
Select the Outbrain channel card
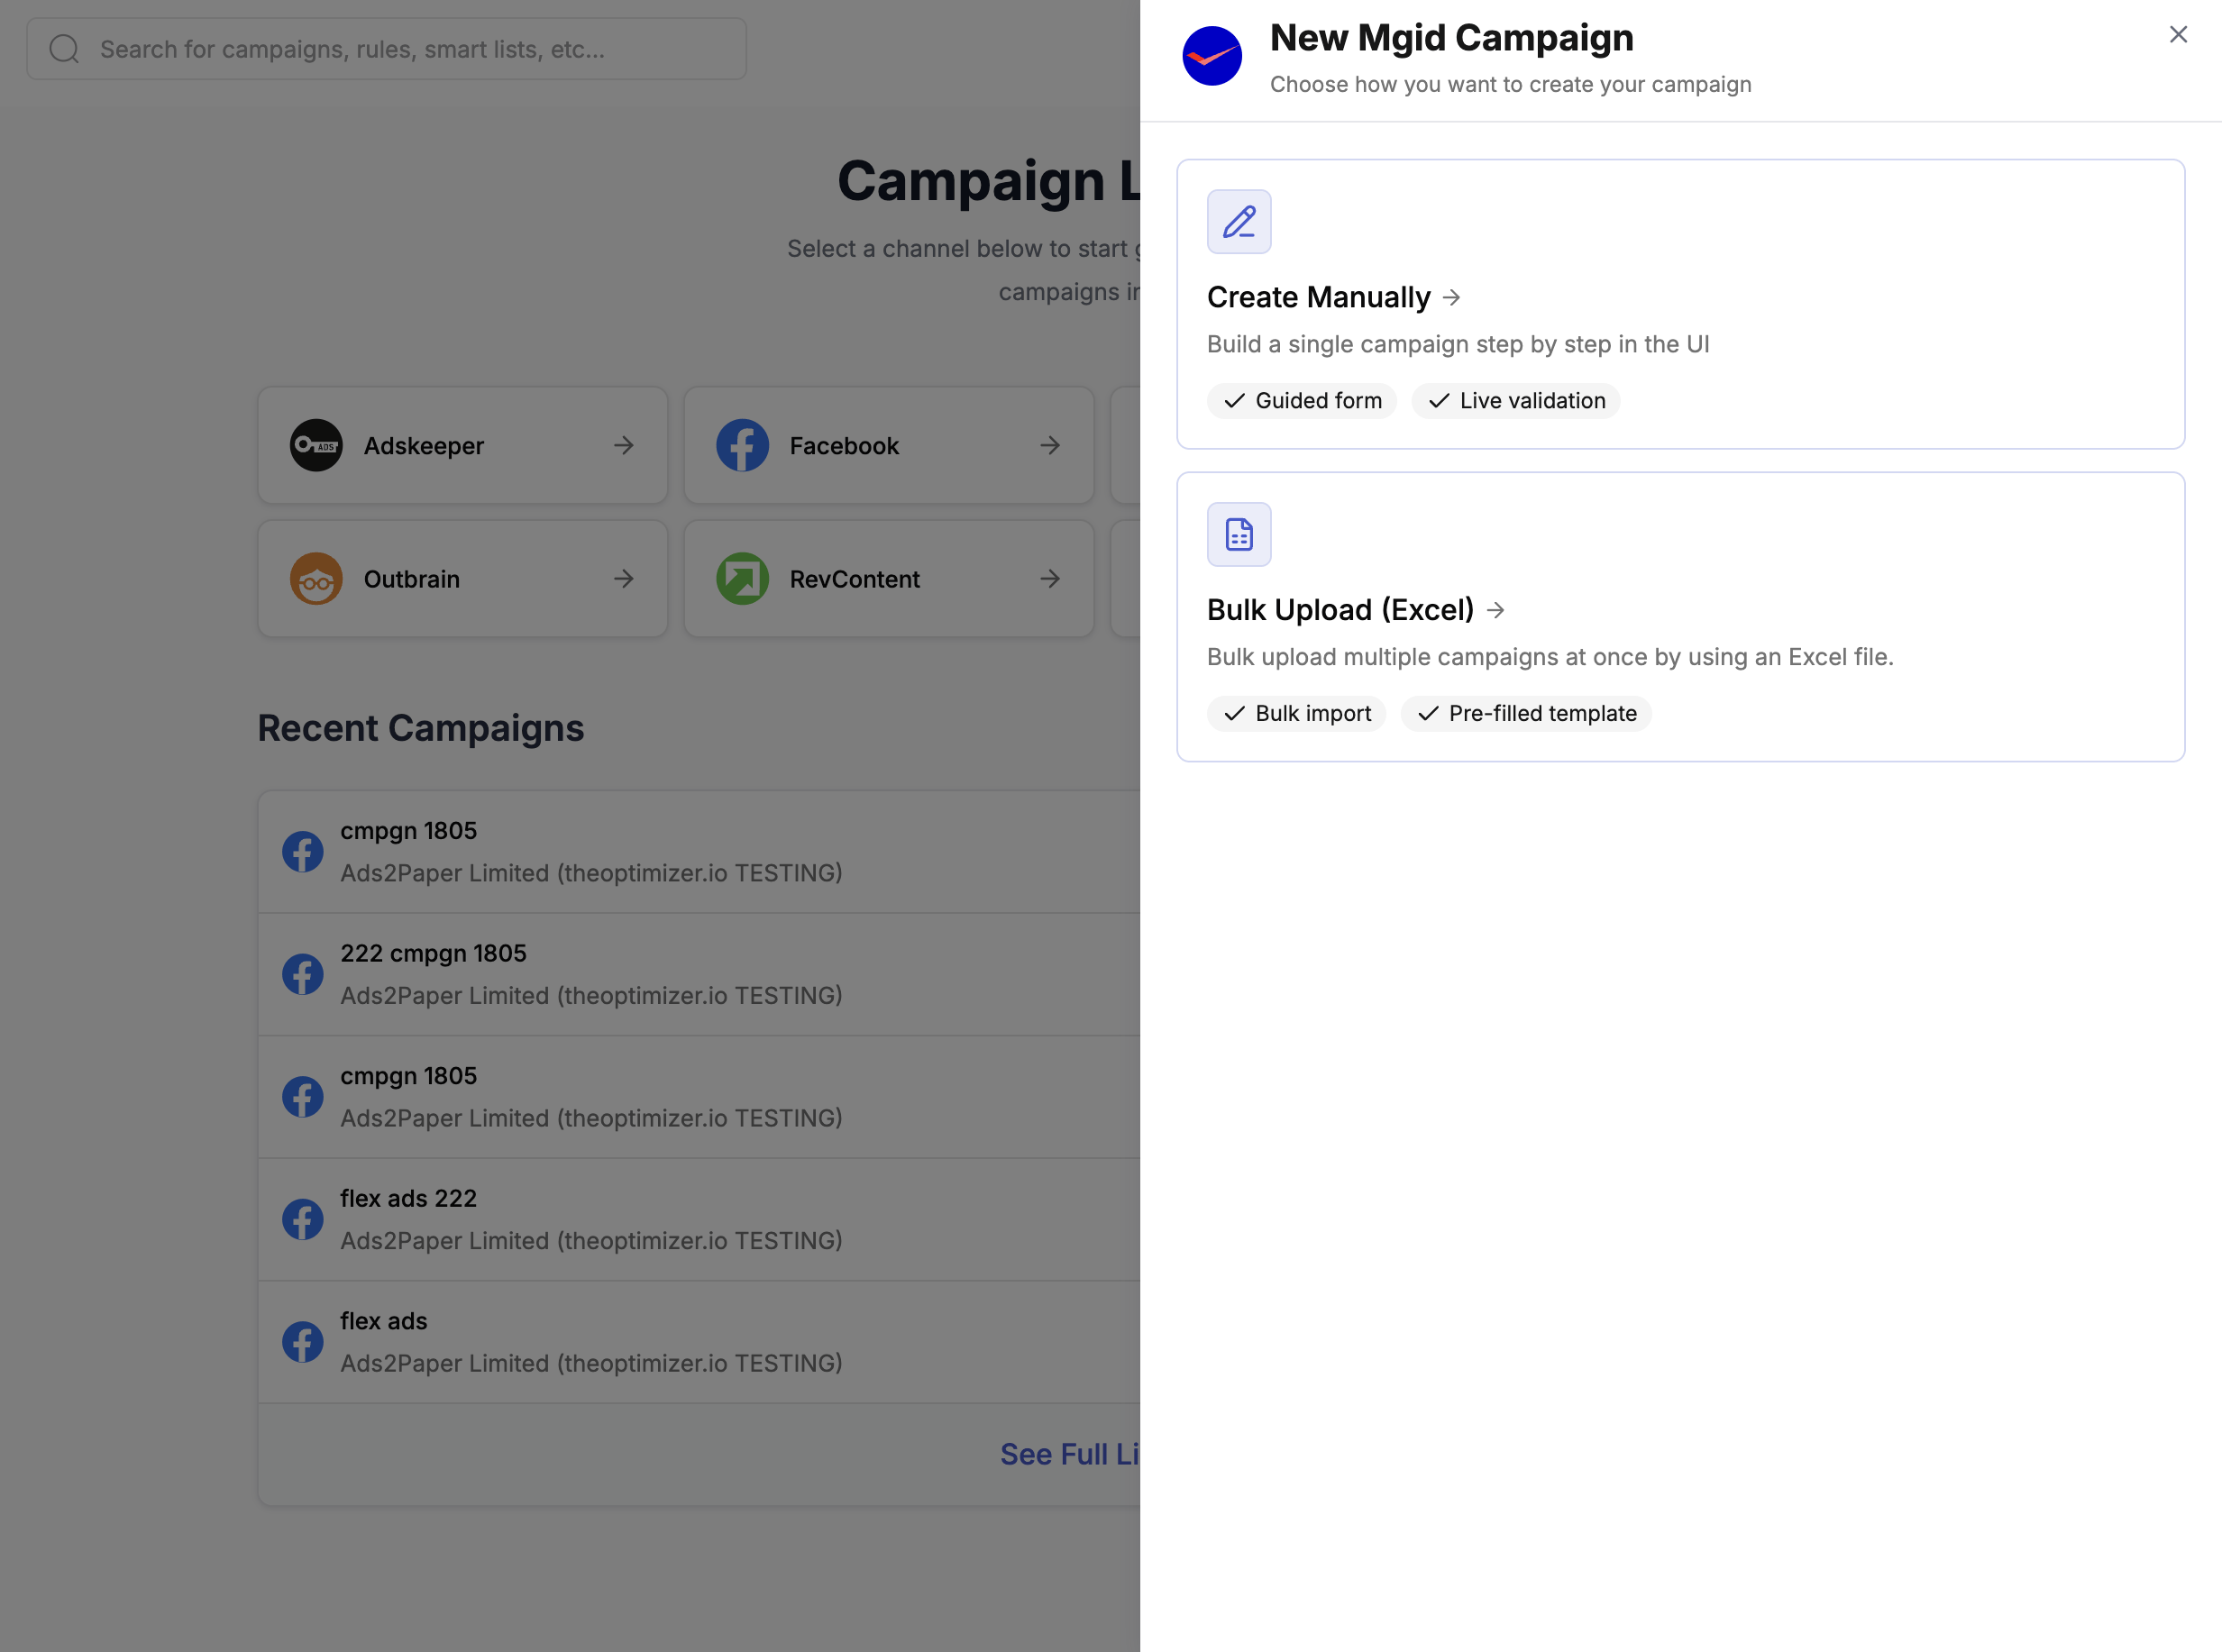coord(463,579)
